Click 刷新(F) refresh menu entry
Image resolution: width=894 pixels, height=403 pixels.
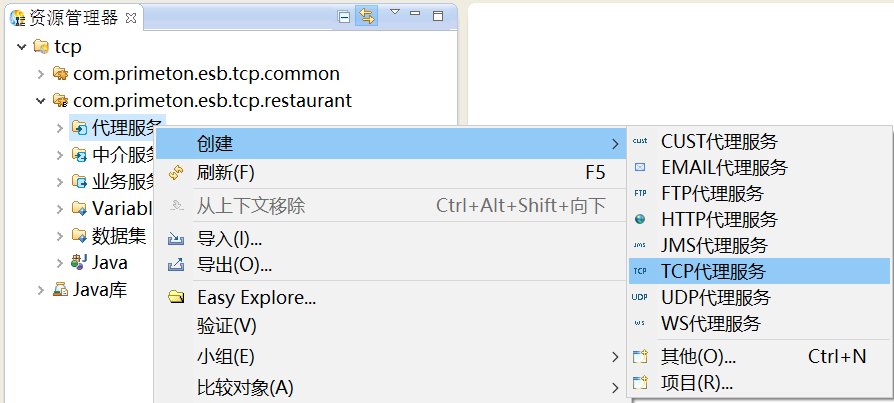(x=225, y=173)
